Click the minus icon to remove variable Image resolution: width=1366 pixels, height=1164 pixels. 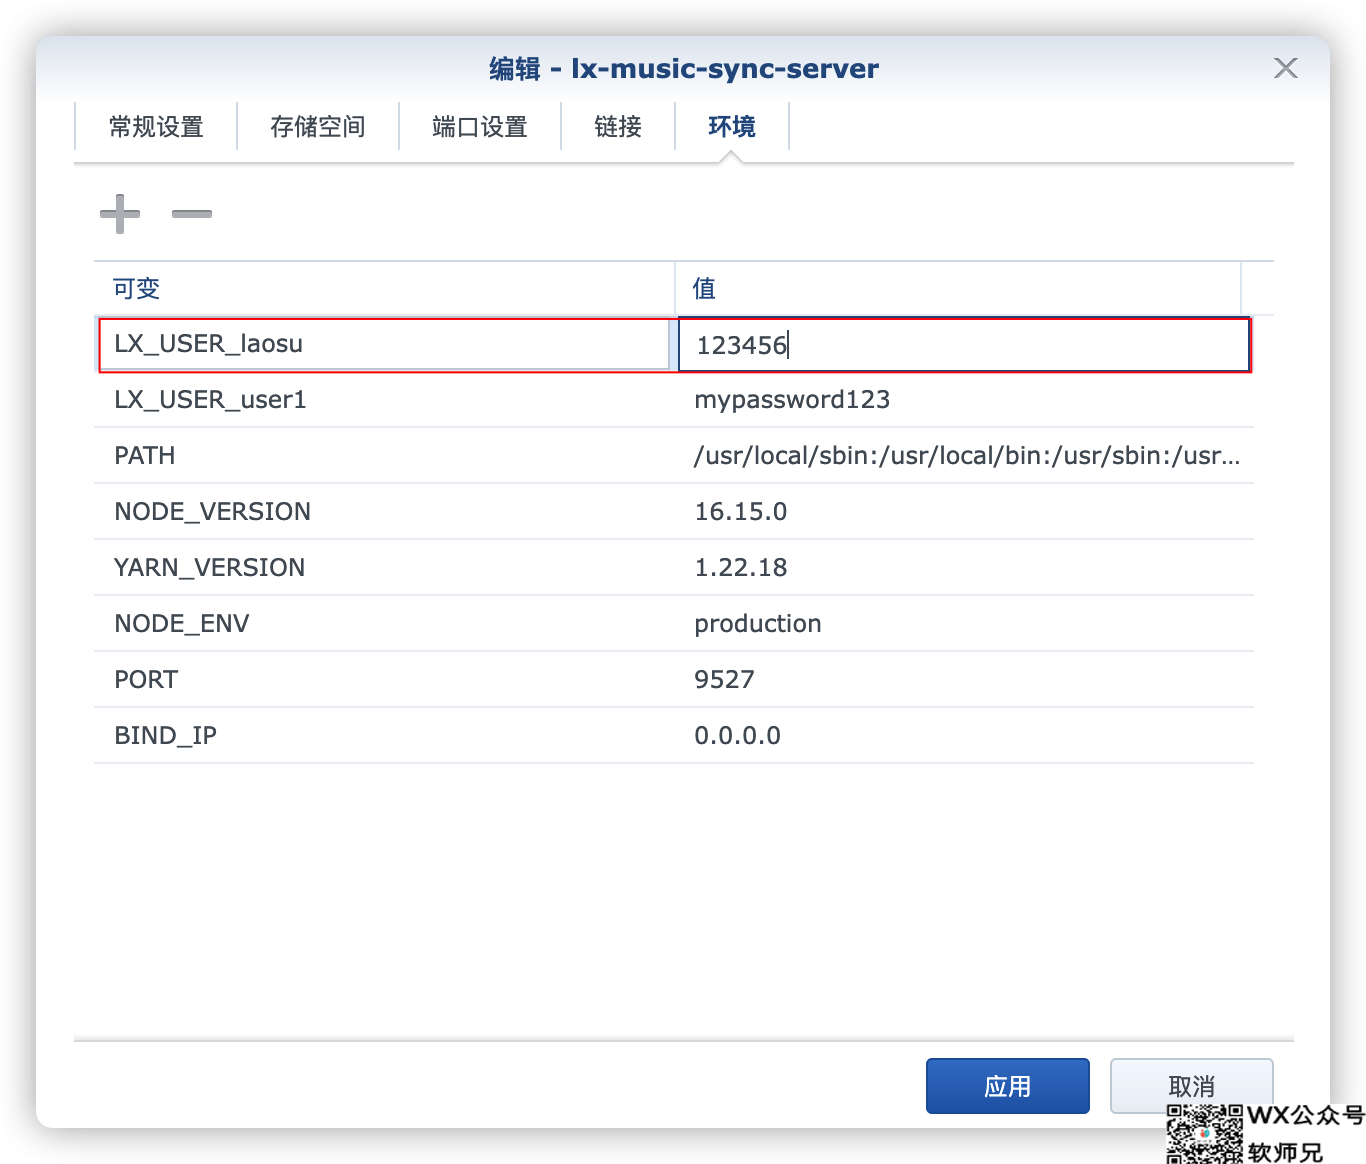pos(192,214)
